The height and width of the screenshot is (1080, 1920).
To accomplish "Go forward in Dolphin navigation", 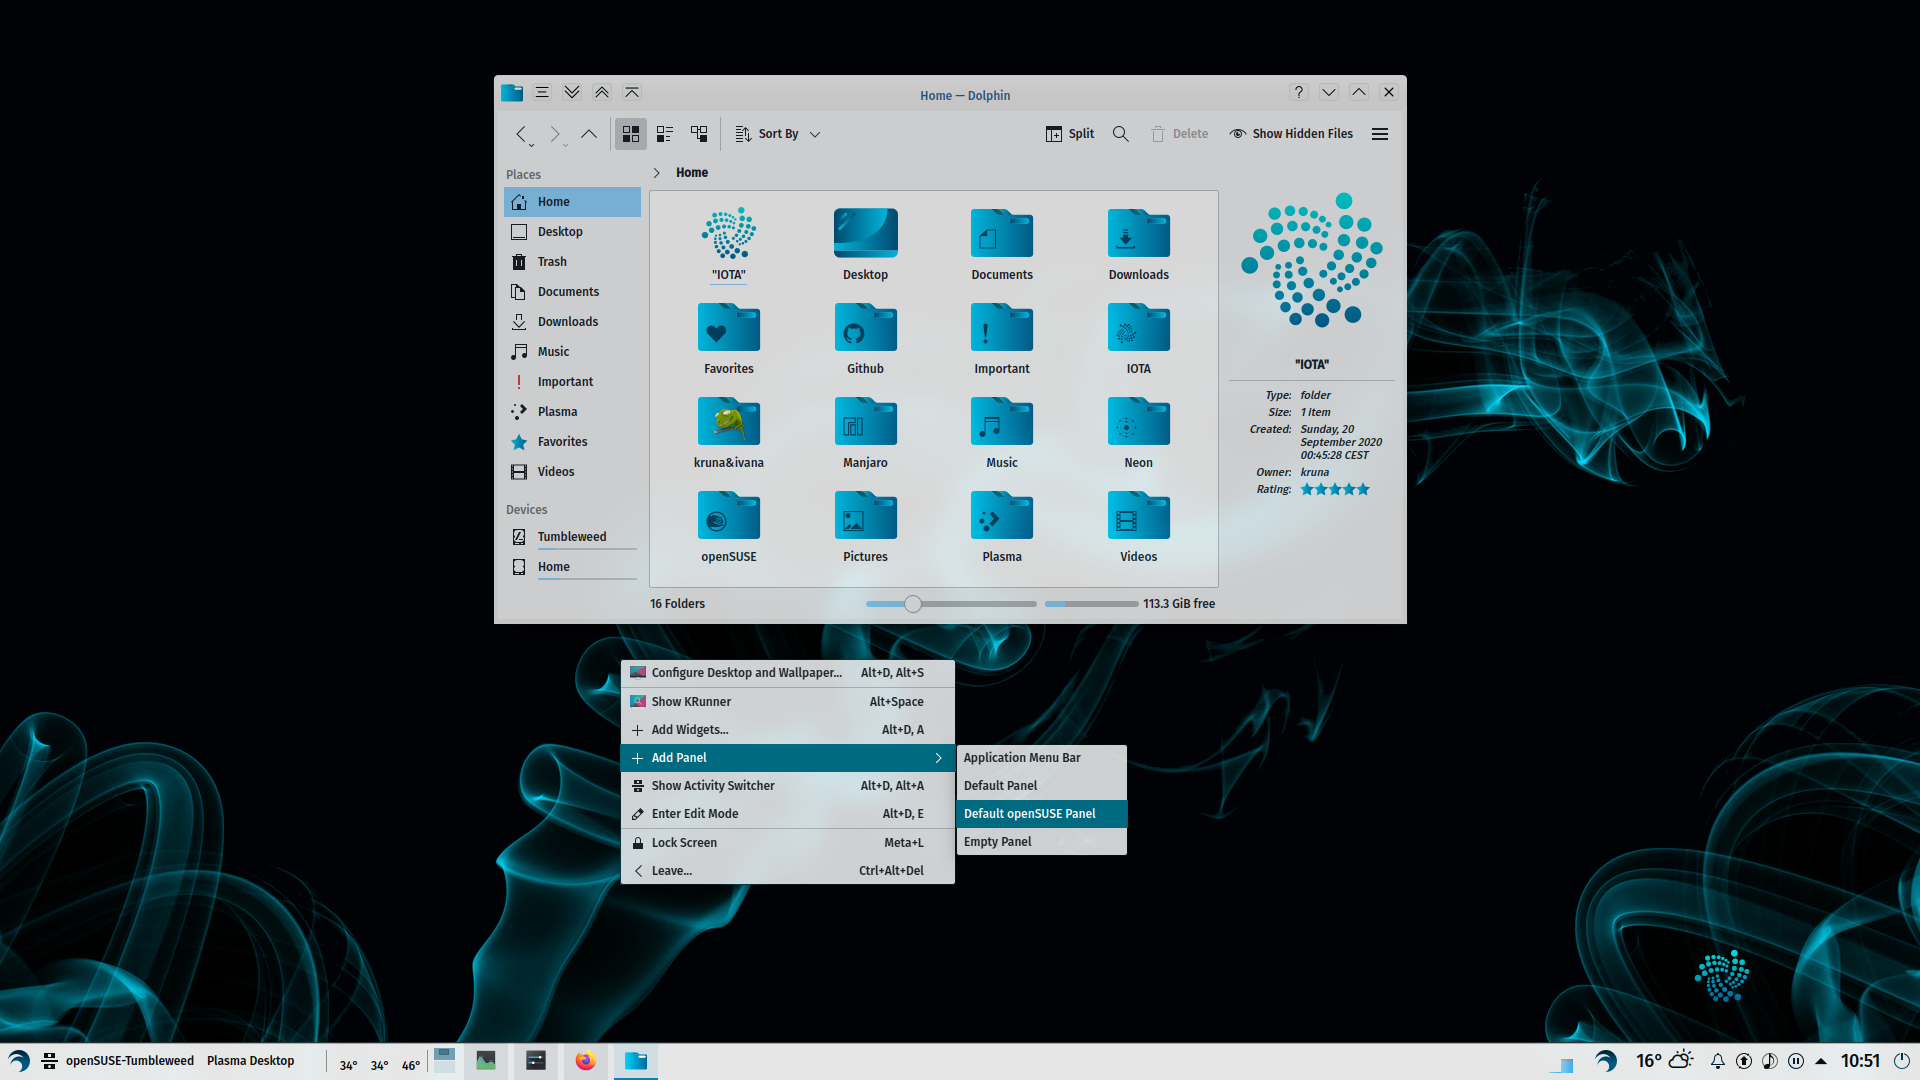I will point(555,134).
